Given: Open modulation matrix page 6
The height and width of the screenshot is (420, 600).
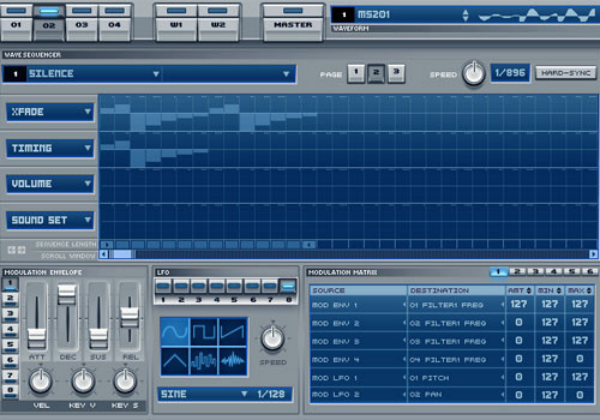Looking at the screenshot, I should click(590, 272).
